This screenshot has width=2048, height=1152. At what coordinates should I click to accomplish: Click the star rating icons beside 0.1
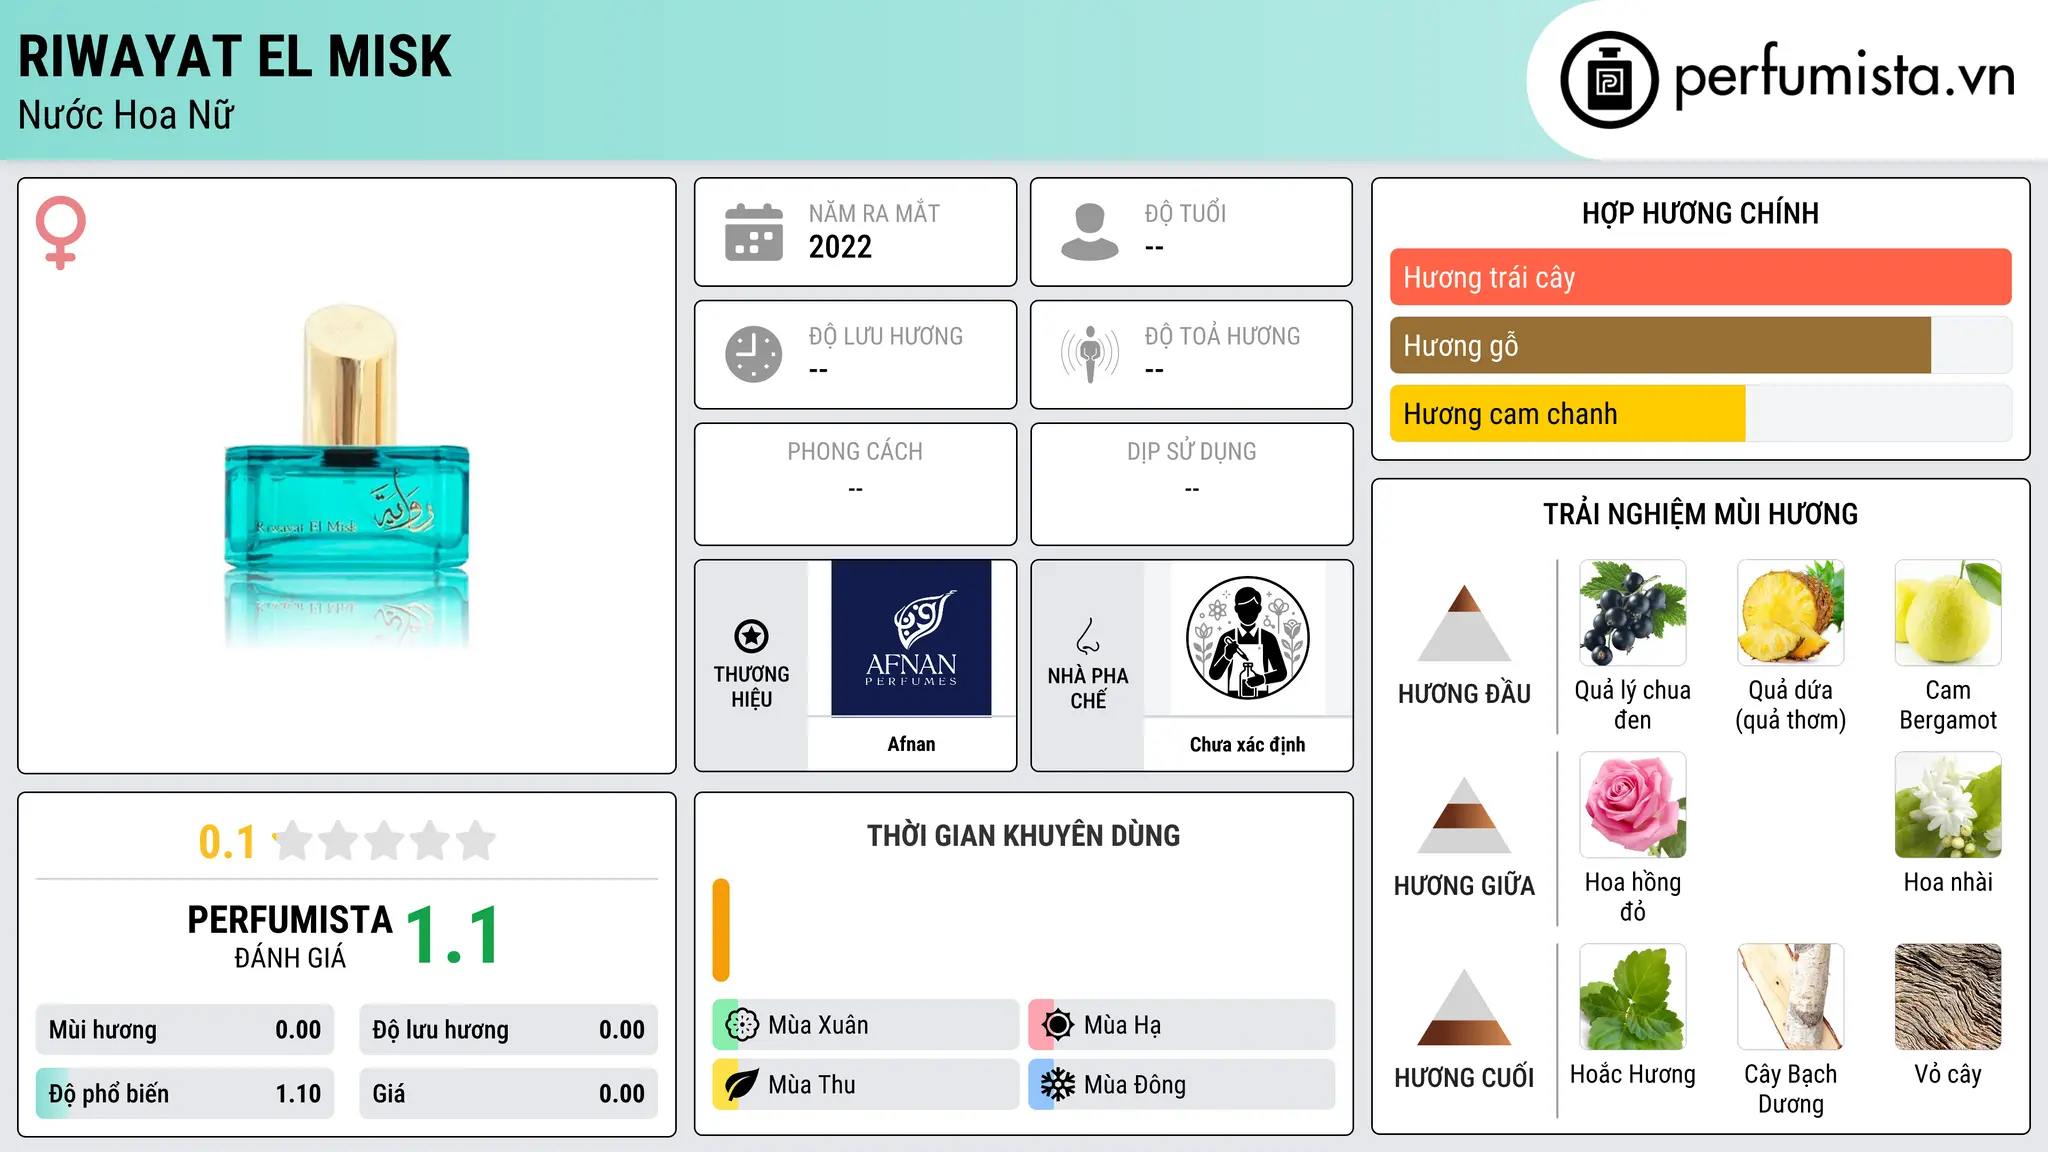coord(385,841)
